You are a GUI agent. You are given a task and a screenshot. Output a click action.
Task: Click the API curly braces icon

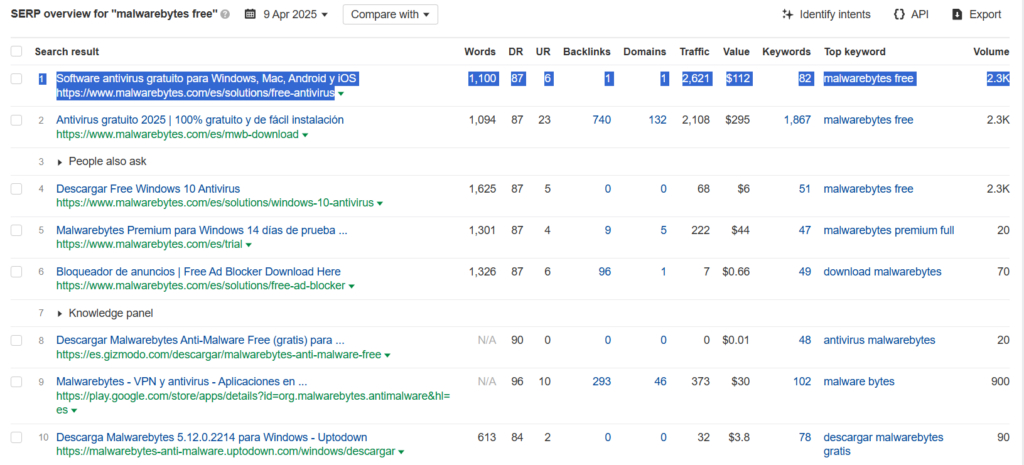(899, 14)
